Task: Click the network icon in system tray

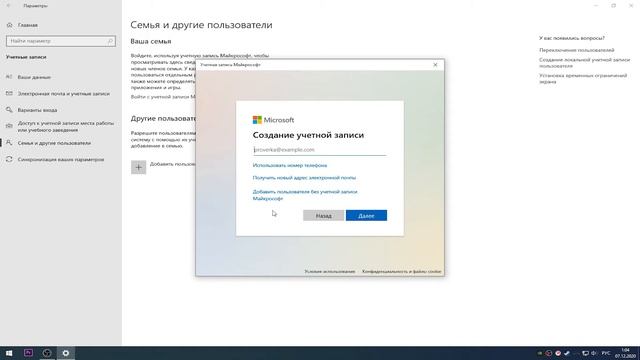Action: pos(585,353)
